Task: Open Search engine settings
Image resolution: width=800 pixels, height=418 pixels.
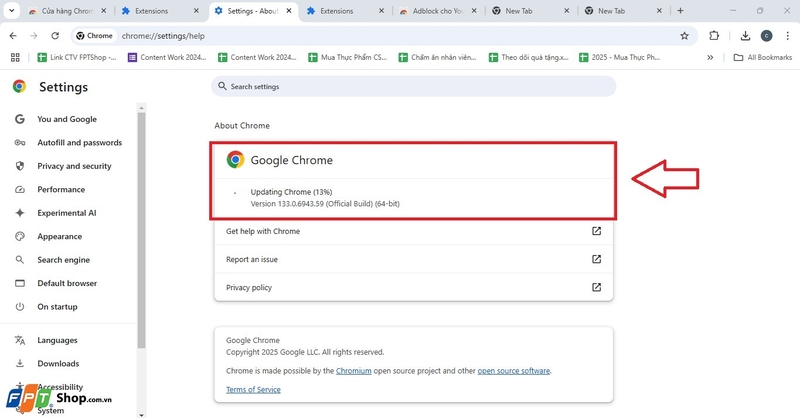Action: (x=63, y=260)
